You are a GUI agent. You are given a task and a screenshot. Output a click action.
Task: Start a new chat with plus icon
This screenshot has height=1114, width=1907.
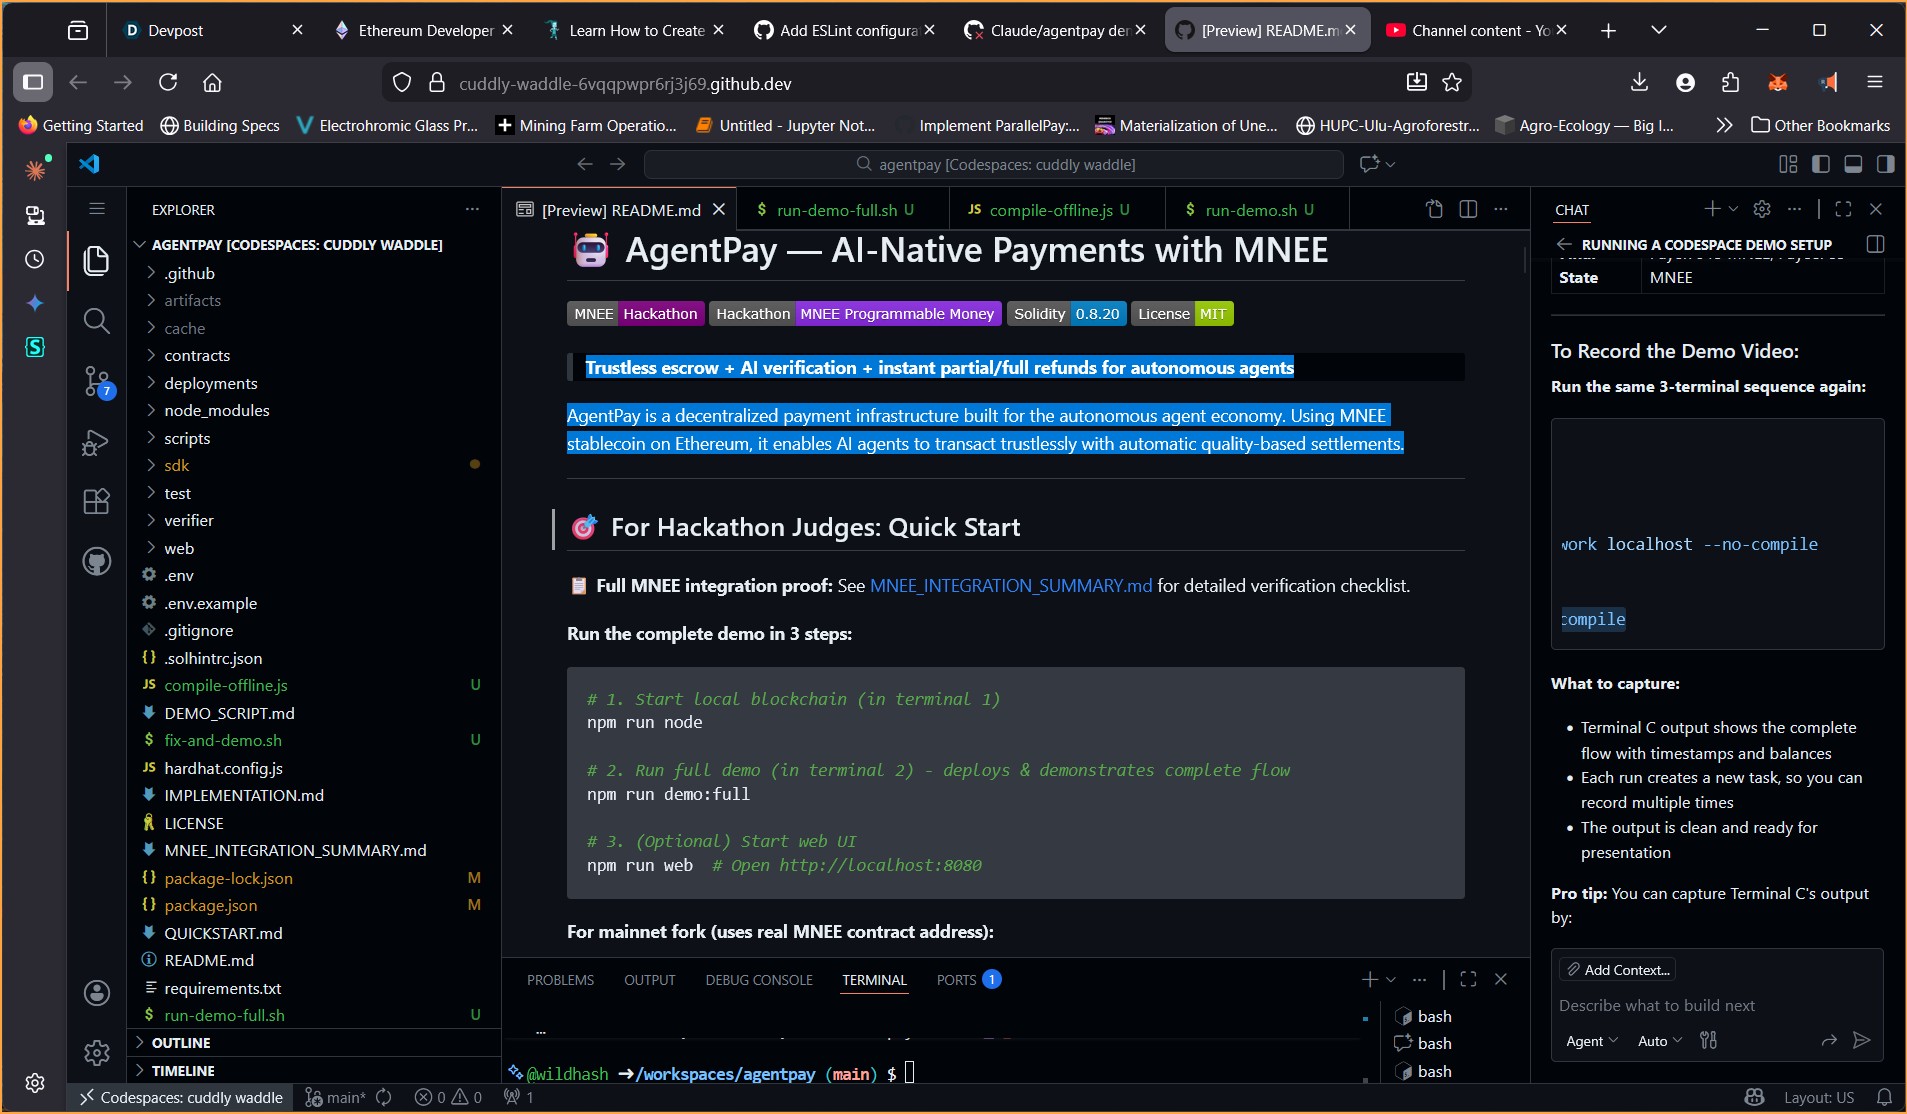[x=1712, y=209]
